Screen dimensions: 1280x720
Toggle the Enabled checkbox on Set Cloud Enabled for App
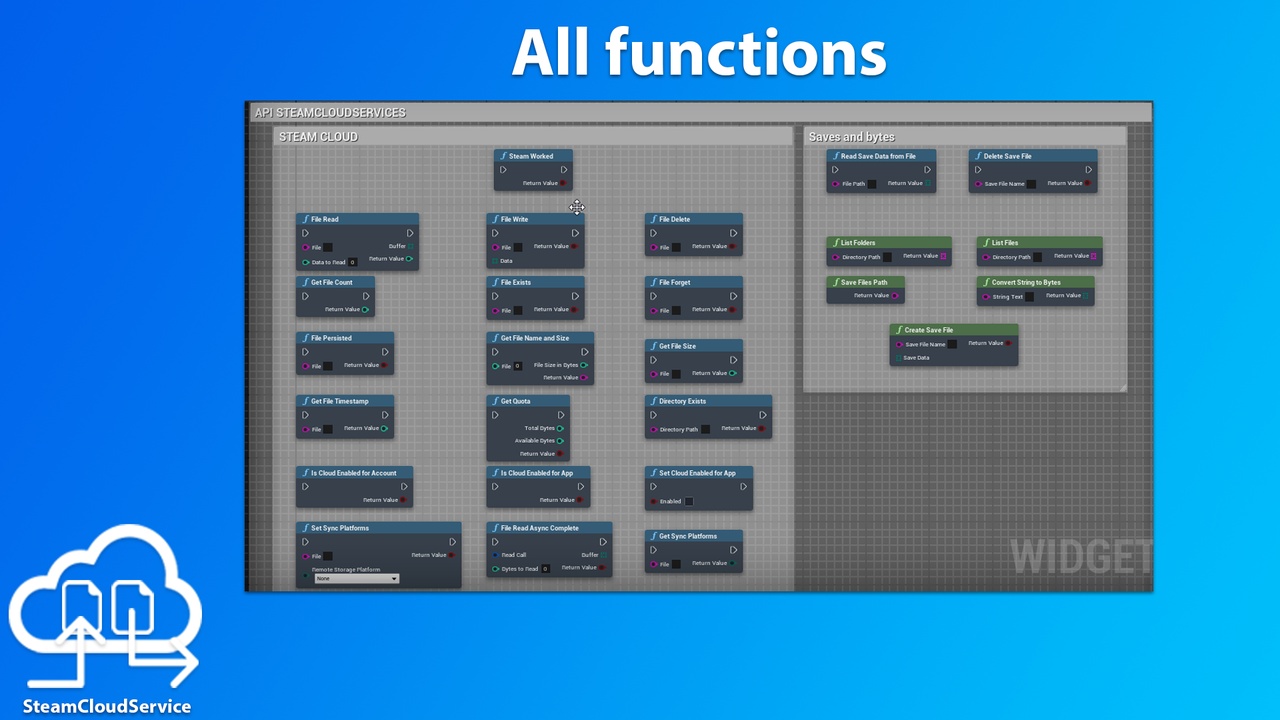(689, 501)
